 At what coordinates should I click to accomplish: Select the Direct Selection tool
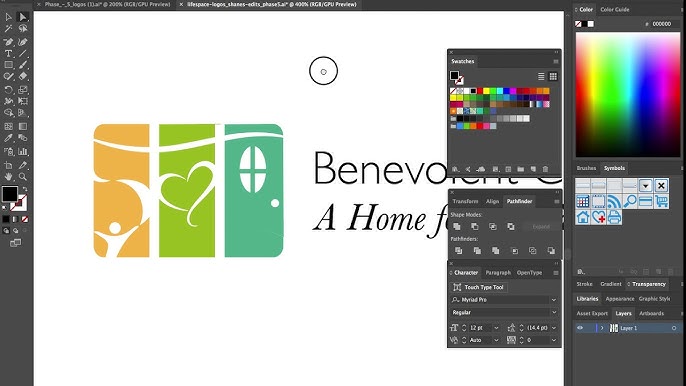23,17
